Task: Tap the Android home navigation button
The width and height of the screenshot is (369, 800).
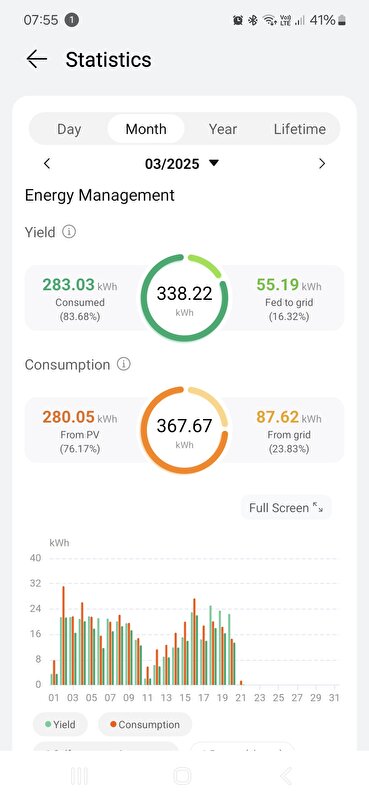Action: coord(182,776)
